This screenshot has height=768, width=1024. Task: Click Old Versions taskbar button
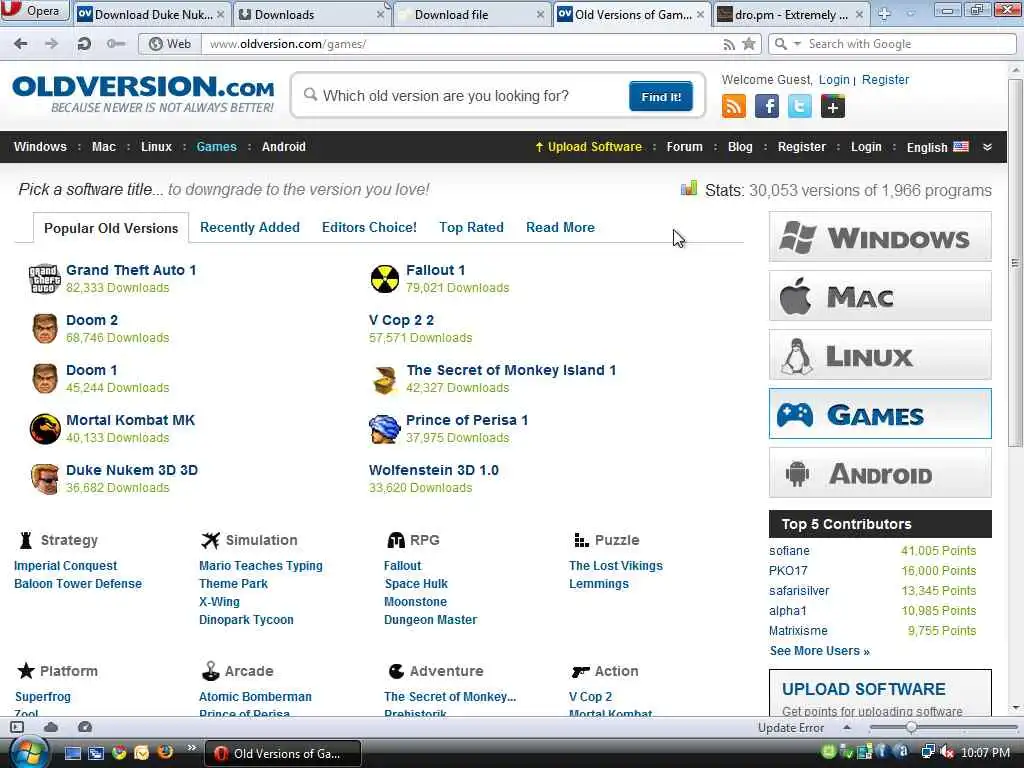[283, 753]
